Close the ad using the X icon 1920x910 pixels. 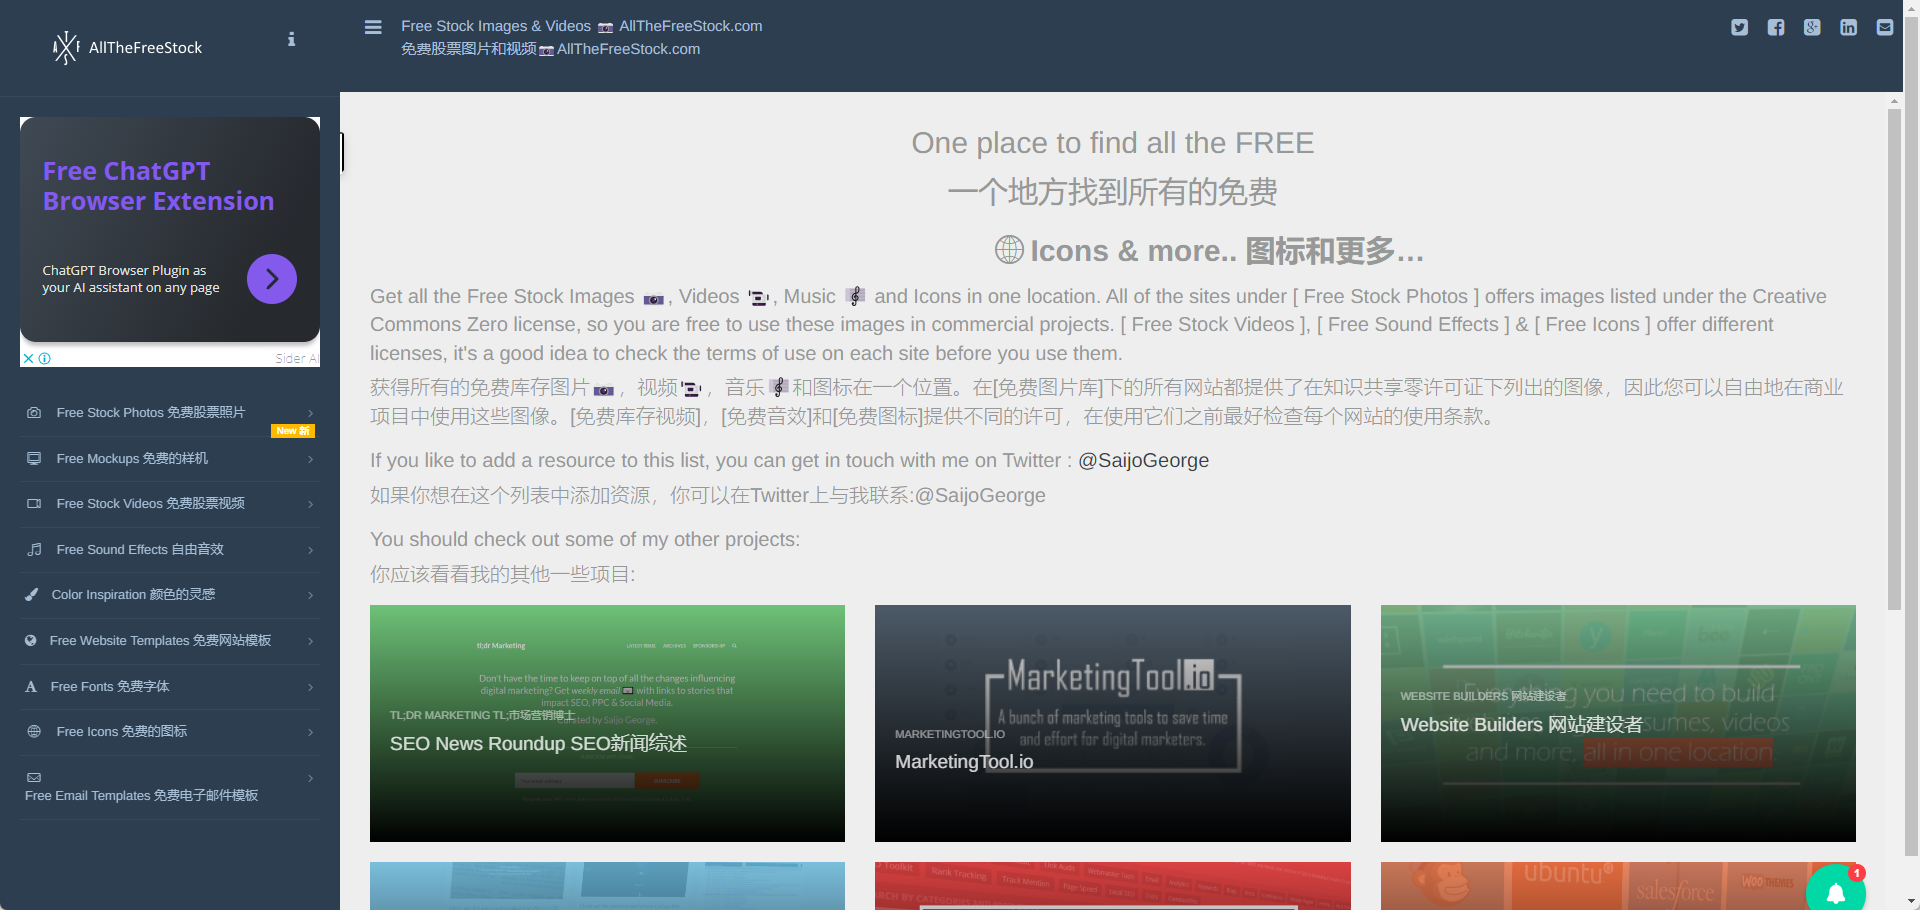(29, 358)
